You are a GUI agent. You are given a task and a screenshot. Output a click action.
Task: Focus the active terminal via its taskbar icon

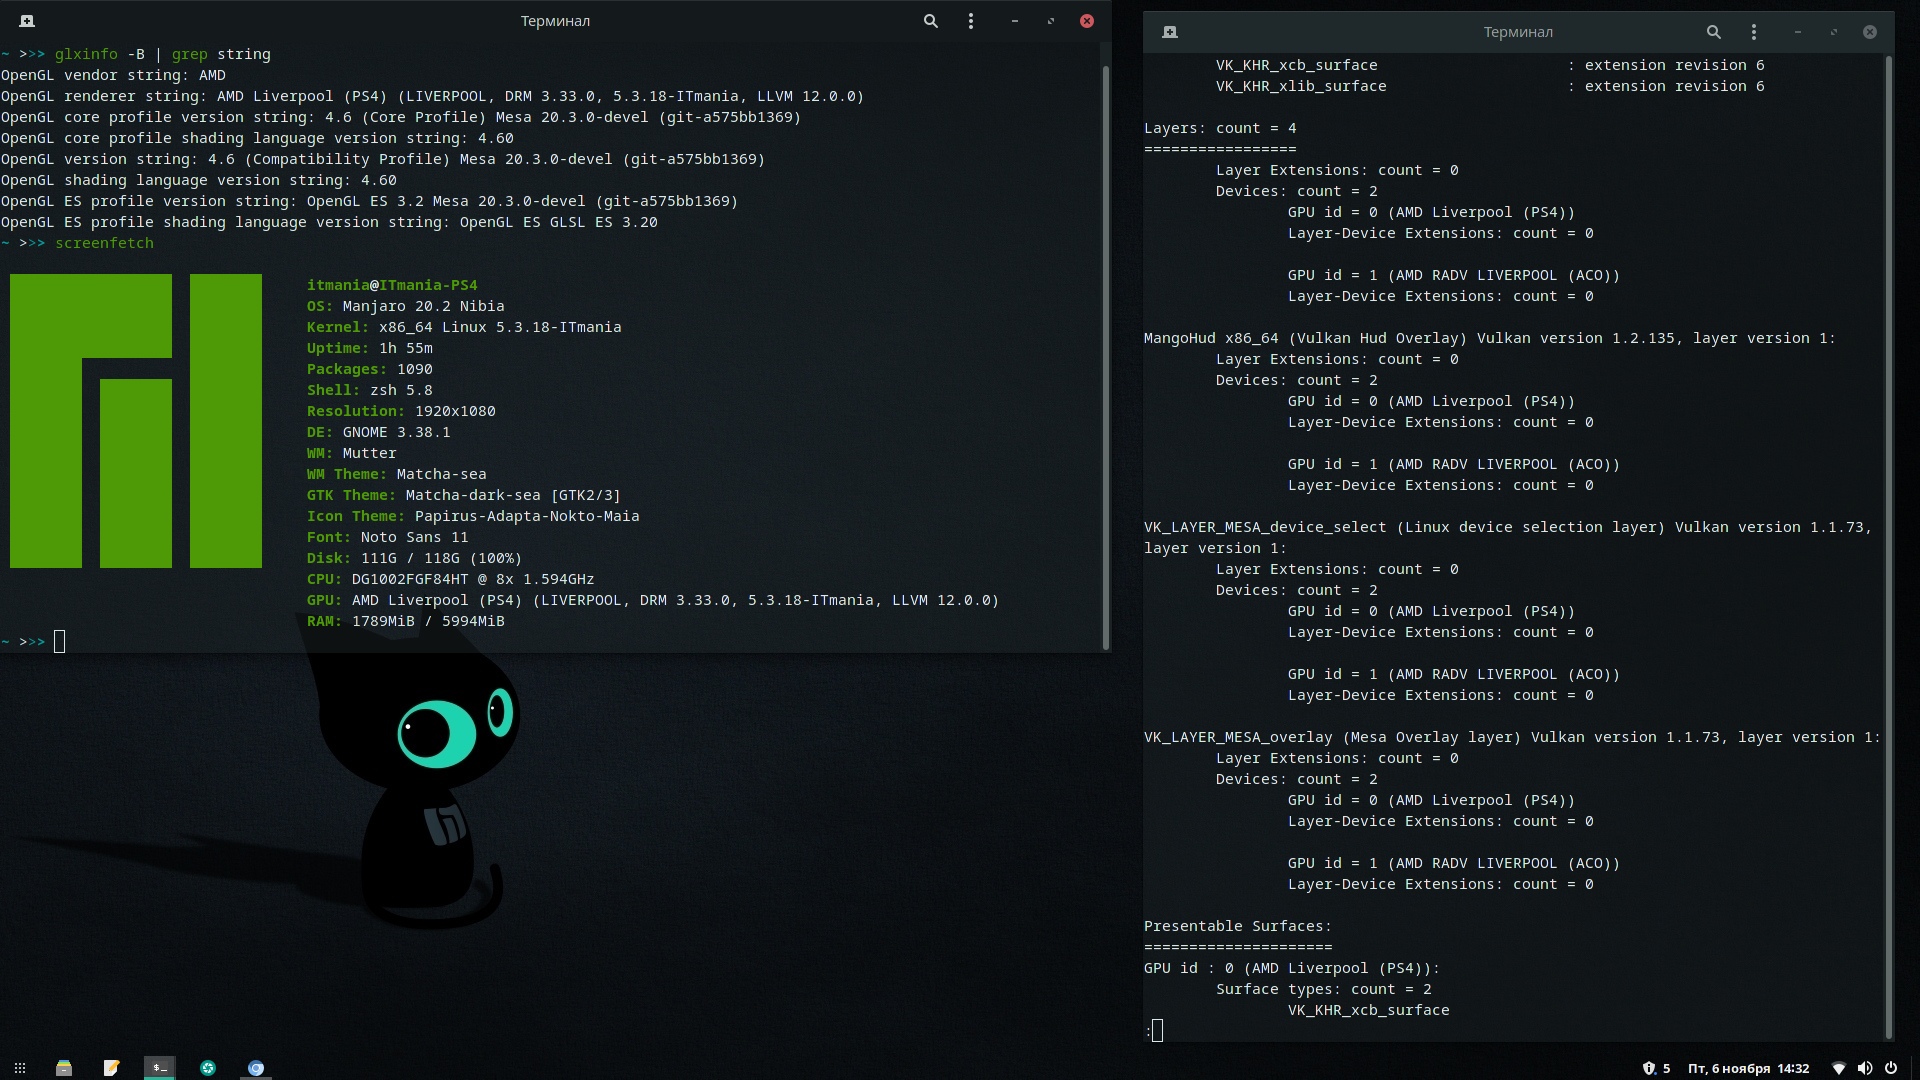point(160,1068)
